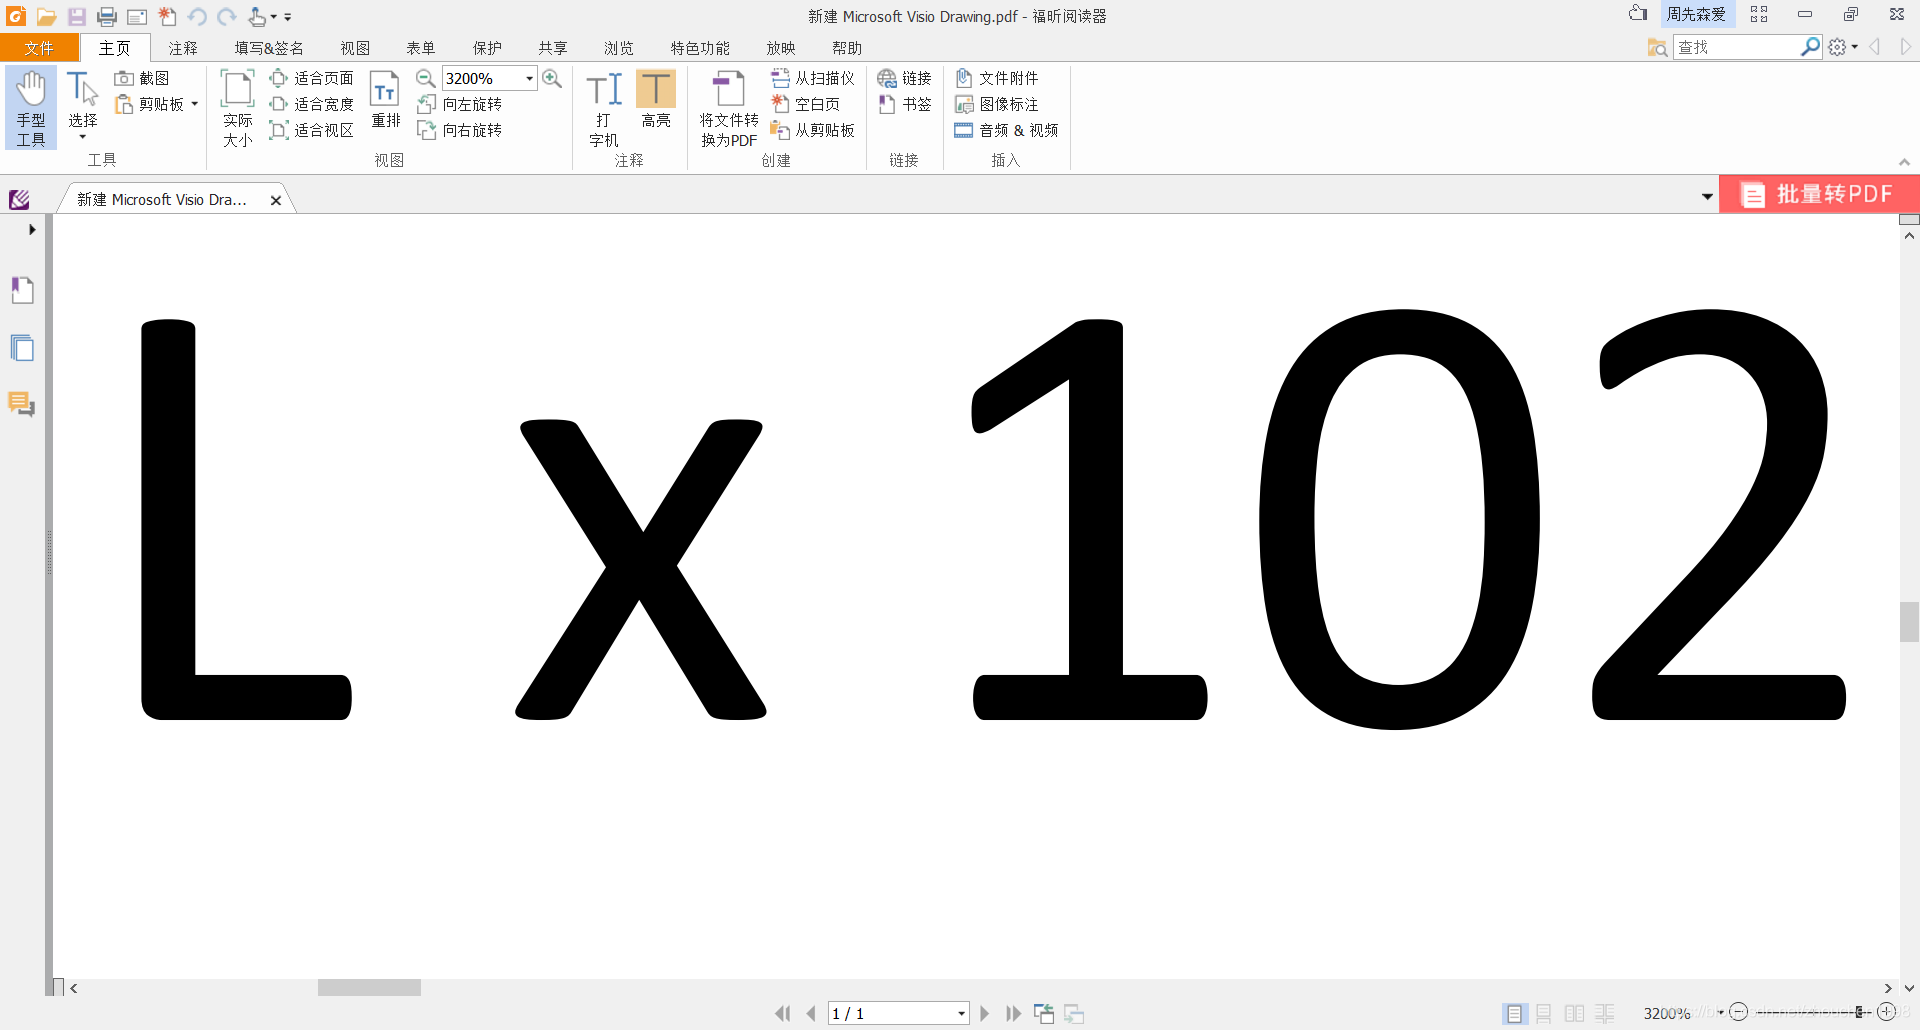
Task: Create a Blank page (空白页)
Action: pos(805,104)
